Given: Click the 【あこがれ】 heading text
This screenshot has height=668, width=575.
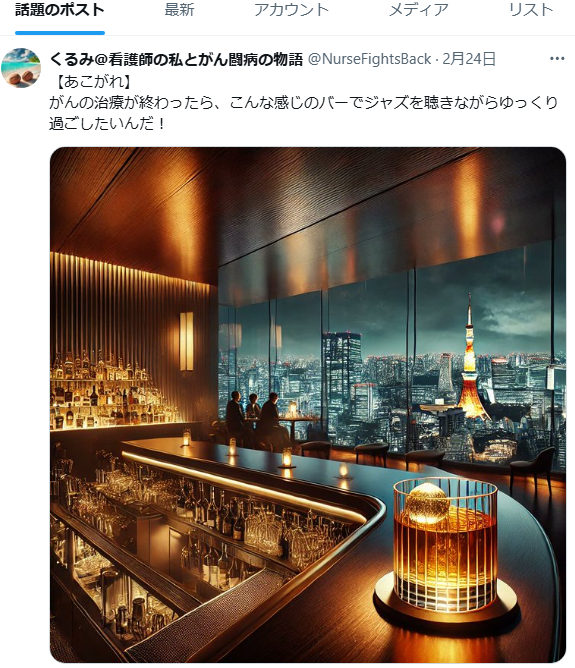Looking at the screenshot, I should [94, 81].
